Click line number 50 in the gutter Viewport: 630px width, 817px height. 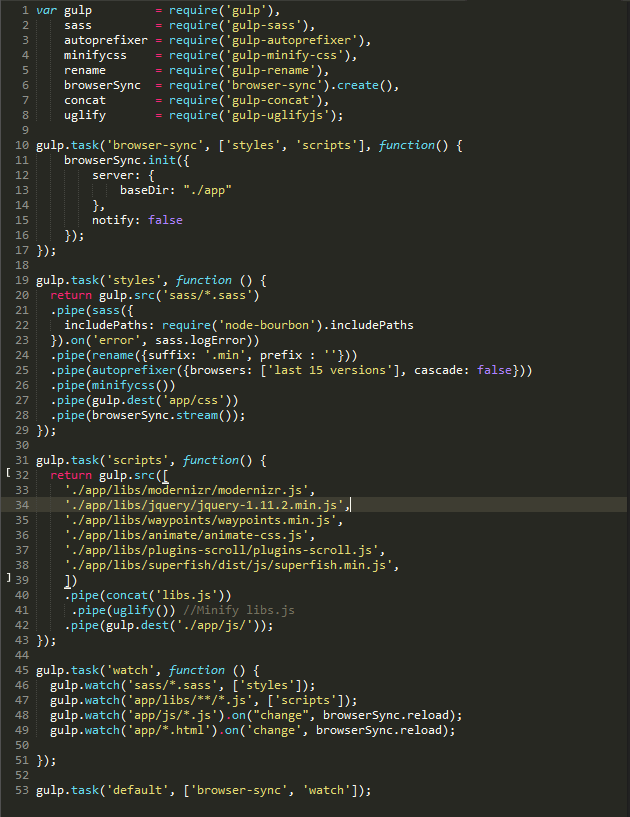[22, 745]
